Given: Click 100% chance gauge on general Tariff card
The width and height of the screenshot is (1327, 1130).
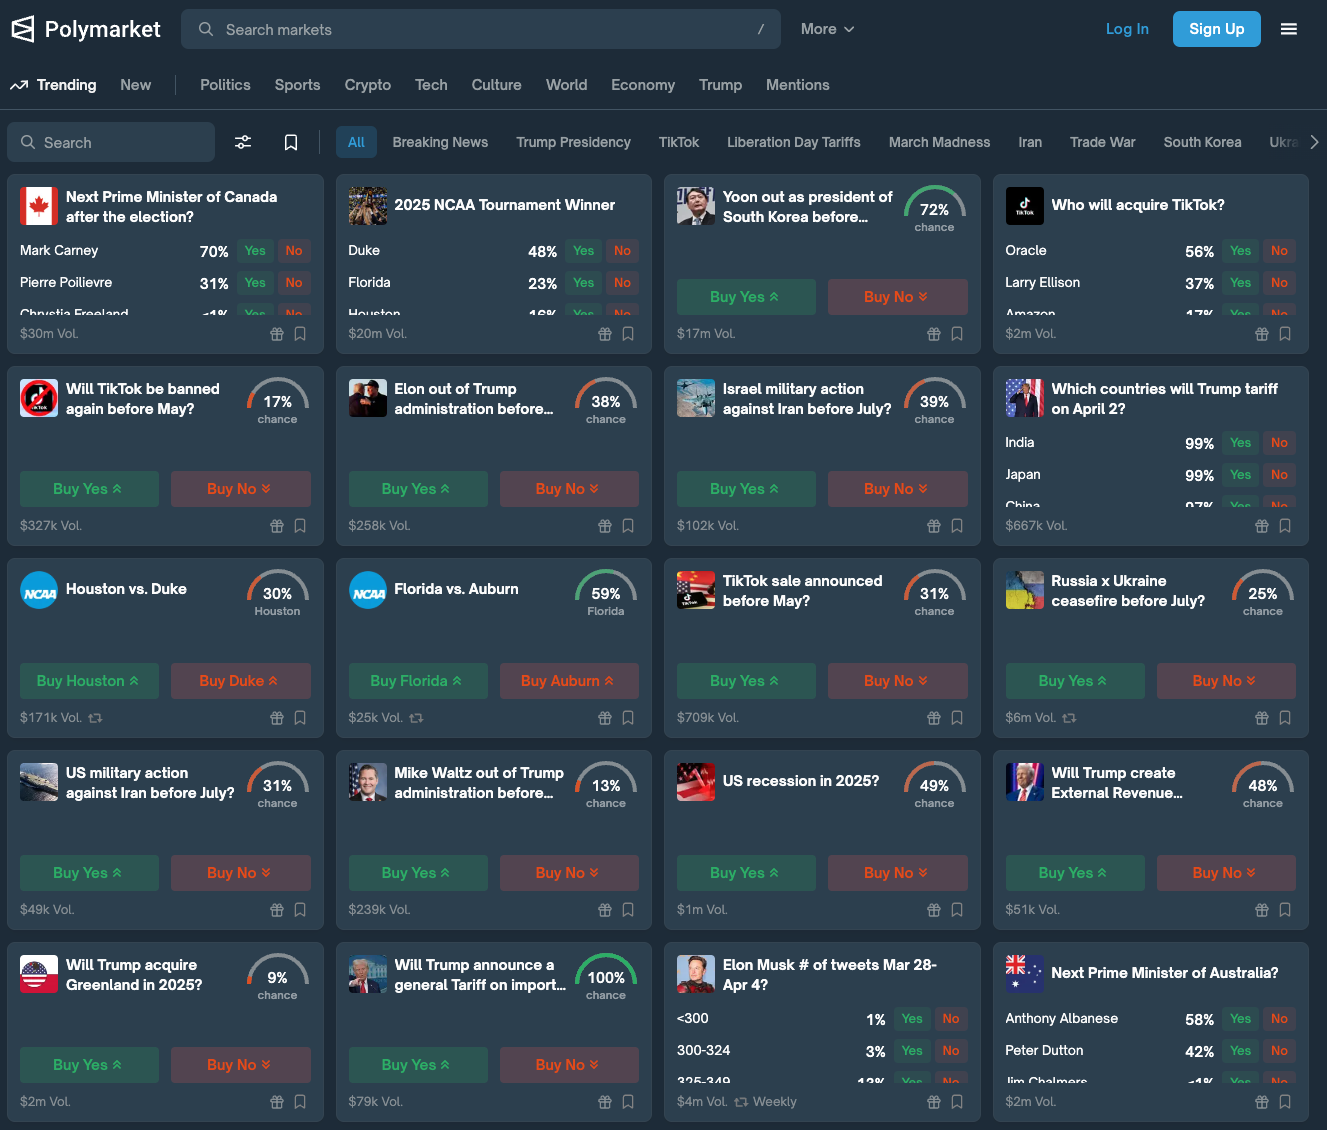Looking at the screenshot, I should [606, 977].
